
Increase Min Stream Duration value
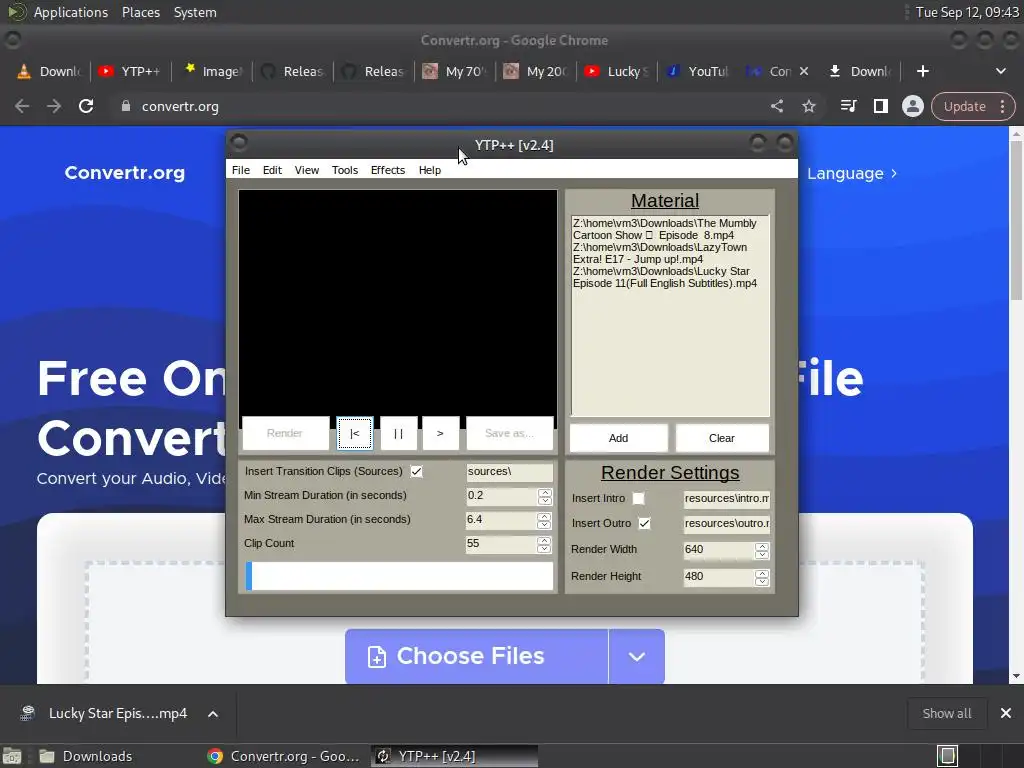coord(545,492)
